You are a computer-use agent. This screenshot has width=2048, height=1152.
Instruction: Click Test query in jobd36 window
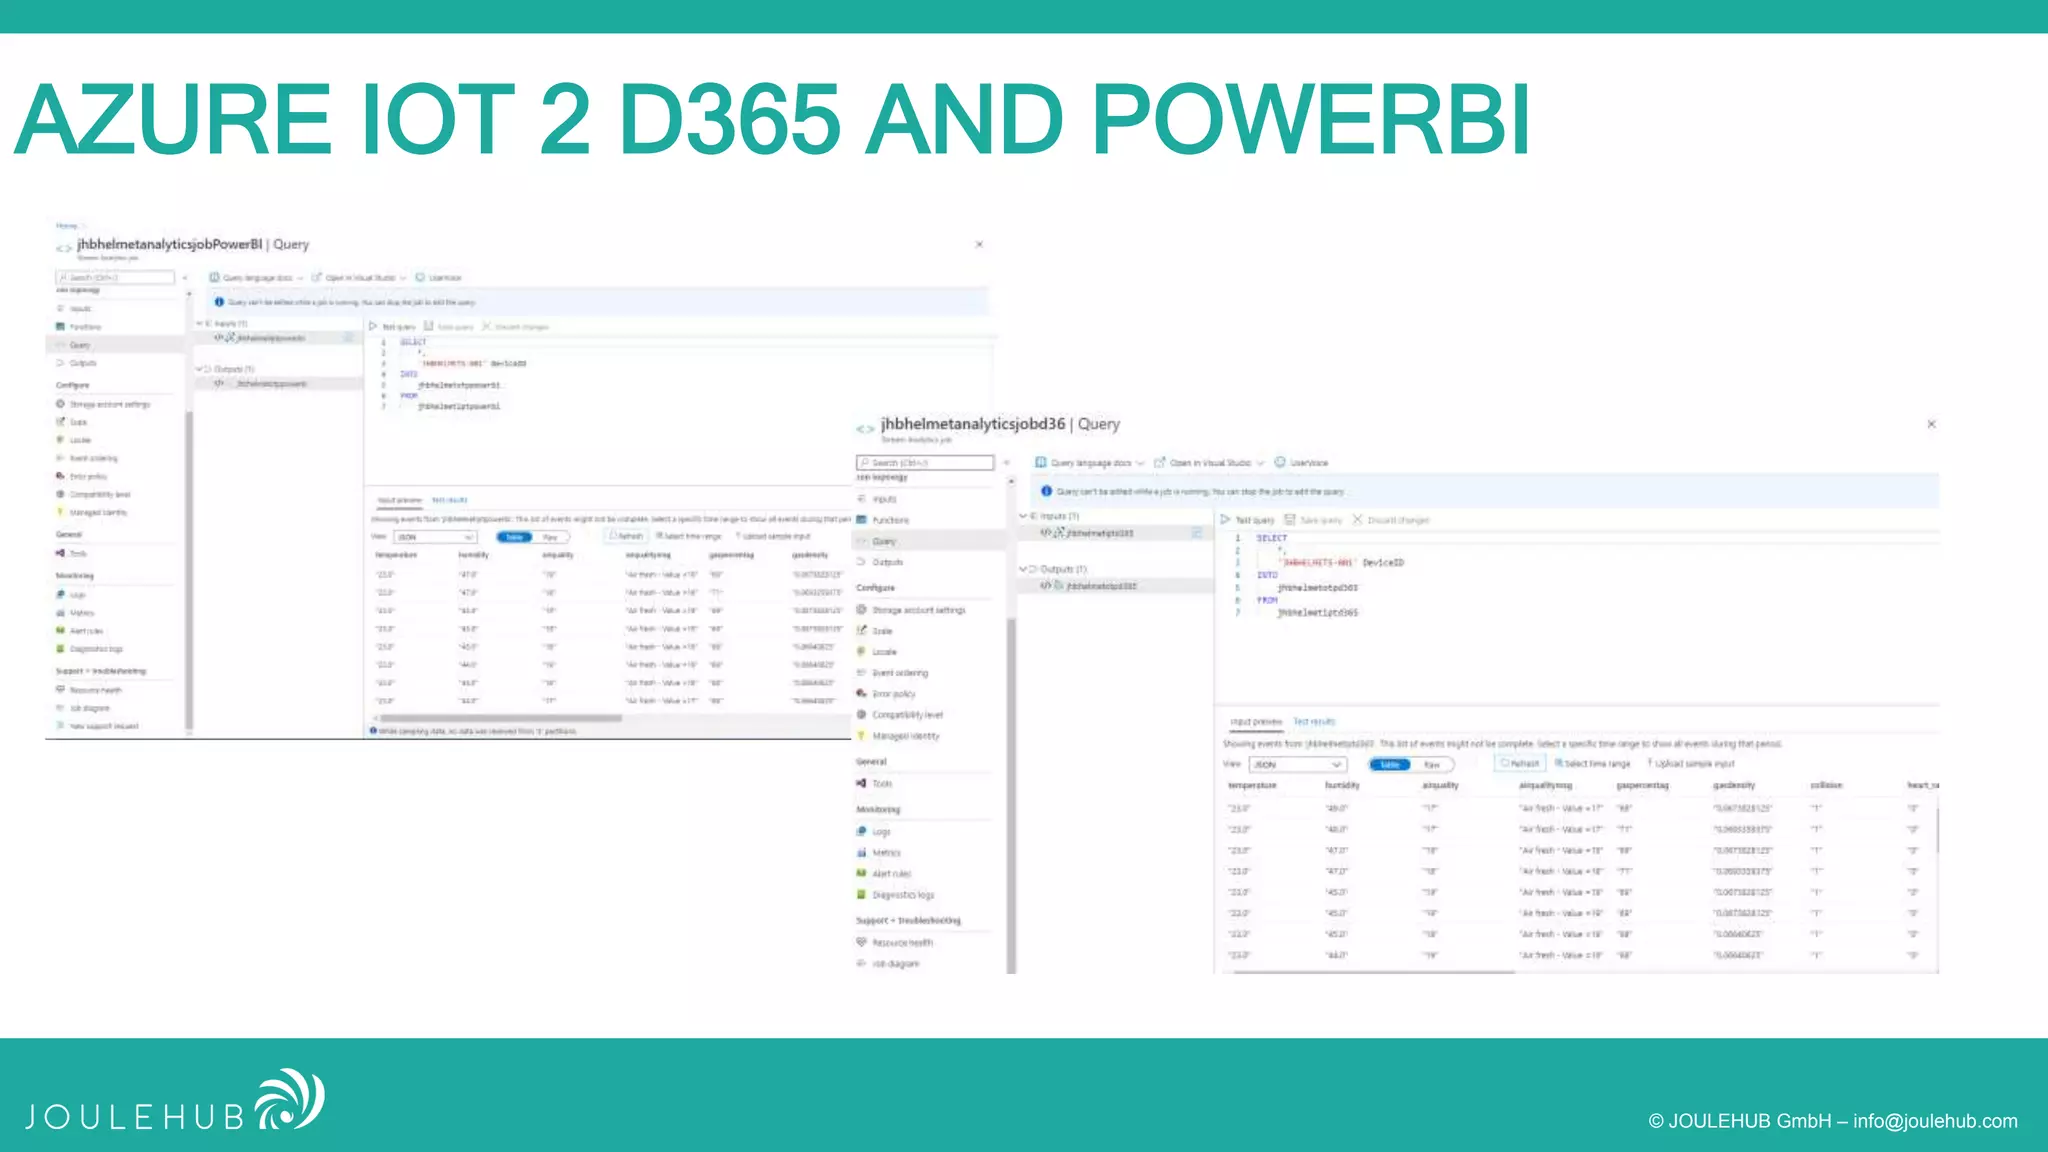pos(1248,520)
